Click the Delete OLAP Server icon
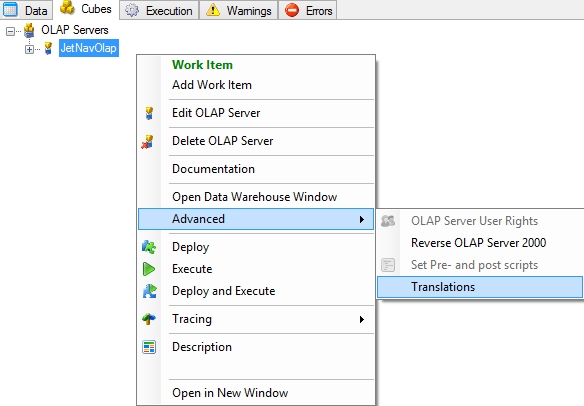Viewport: 584px width, 406px height. tap(147, 142)
